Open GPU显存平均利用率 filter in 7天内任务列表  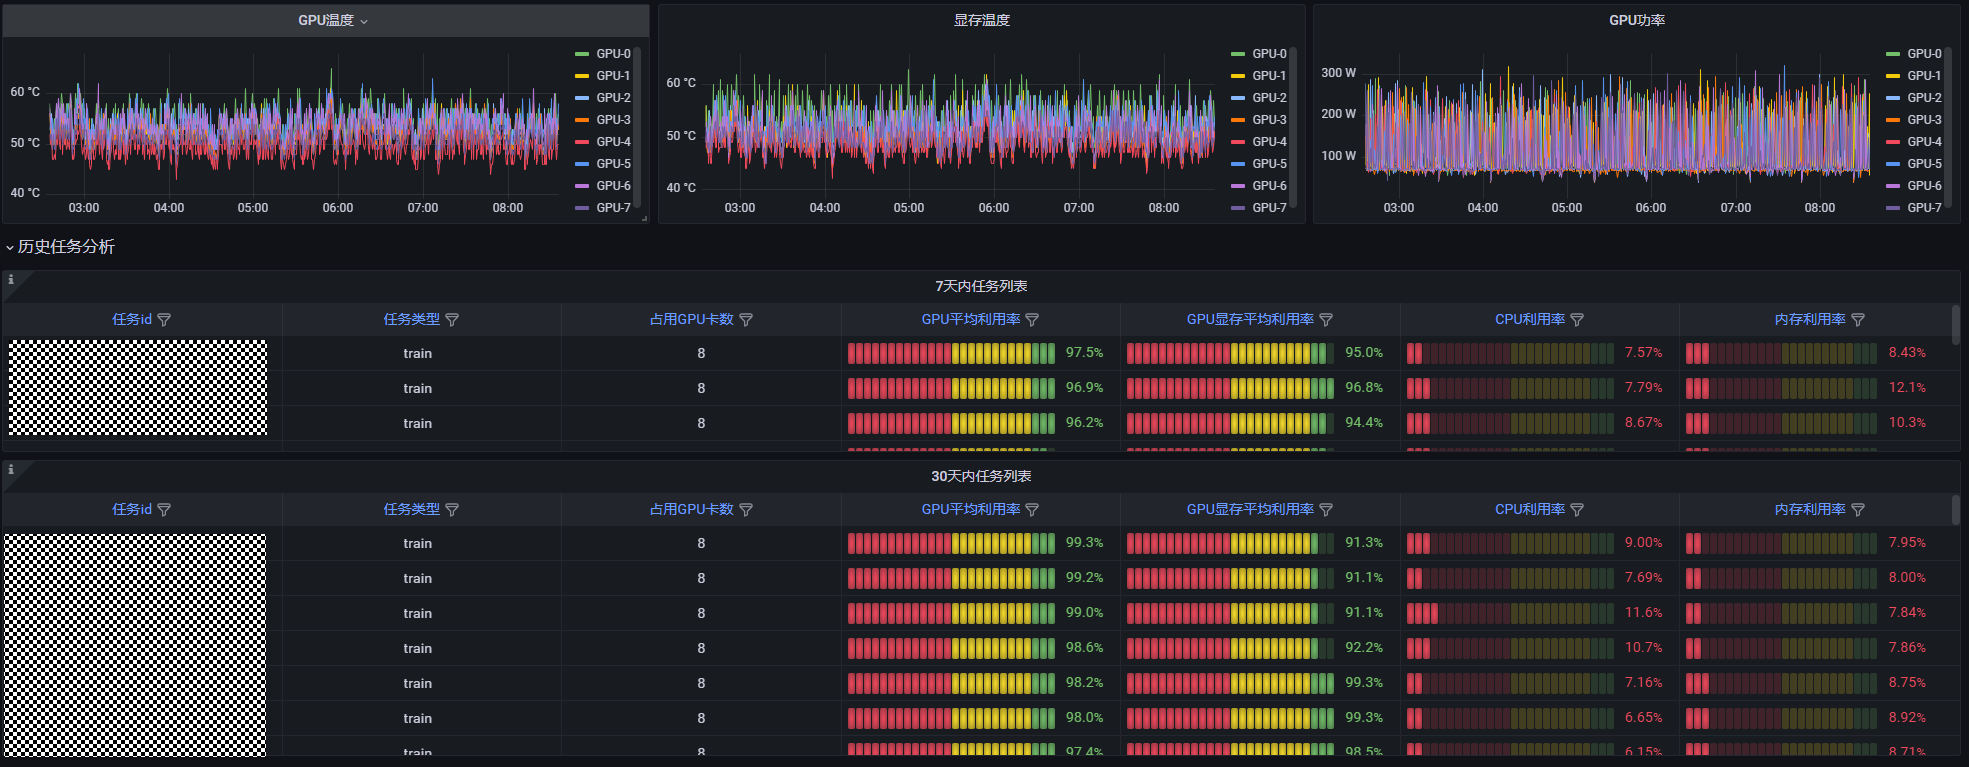(x=1326, y=320)
